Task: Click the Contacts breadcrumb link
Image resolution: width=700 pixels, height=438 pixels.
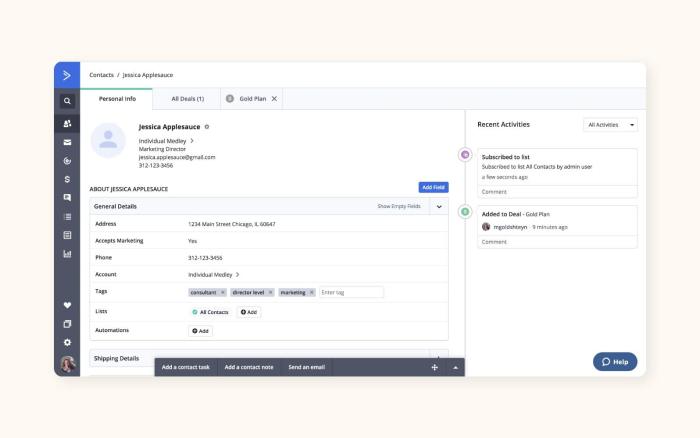Action: 101,75
